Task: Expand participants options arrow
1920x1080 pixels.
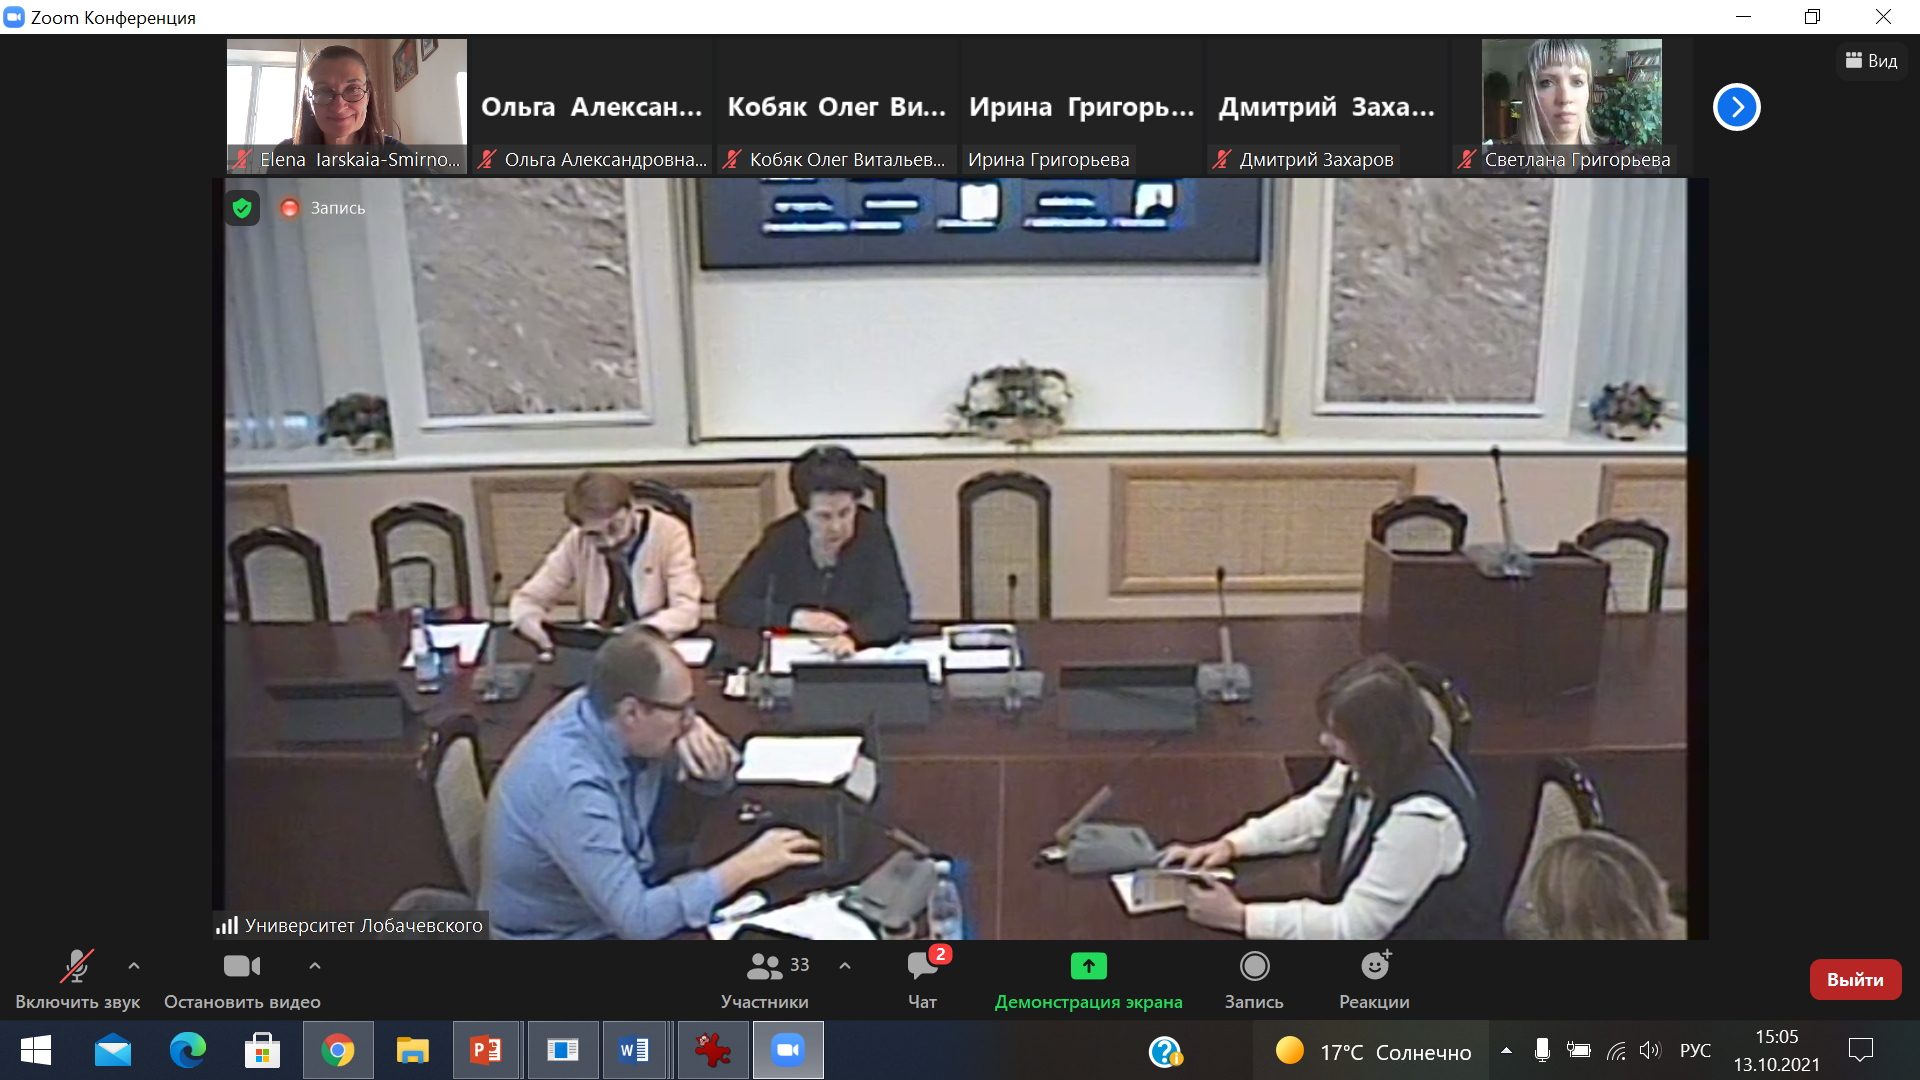Action: pos(845,966)
